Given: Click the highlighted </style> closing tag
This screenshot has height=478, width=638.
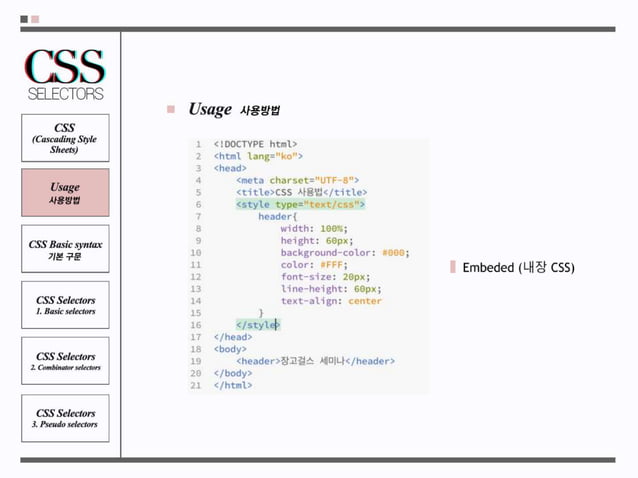Looking at the screenshot, I should [258, 325].
